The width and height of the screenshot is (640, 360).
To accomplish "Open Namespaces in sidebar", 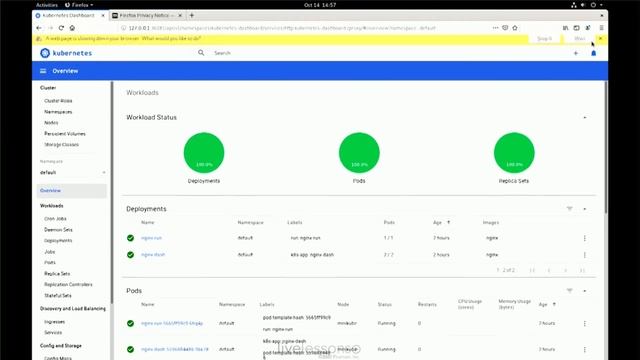I will [58, 112].
